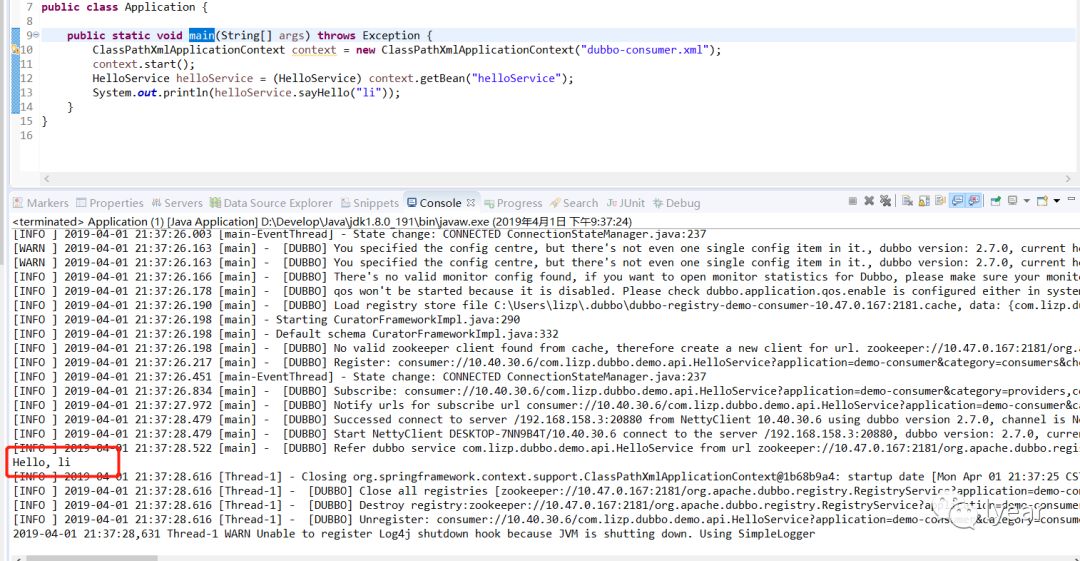
Task: Click 'context.start();' on line 11
Action: click(144, 64)
